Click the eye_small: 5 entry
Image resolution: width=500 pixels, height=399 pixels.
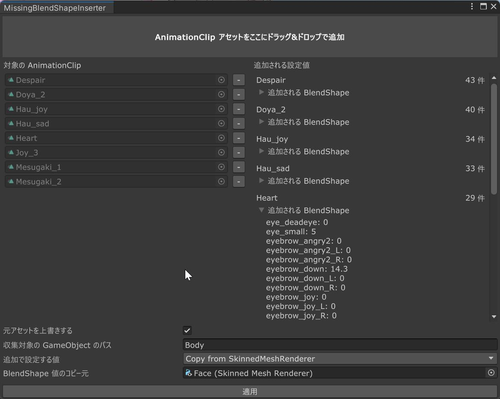click(291, 232)
